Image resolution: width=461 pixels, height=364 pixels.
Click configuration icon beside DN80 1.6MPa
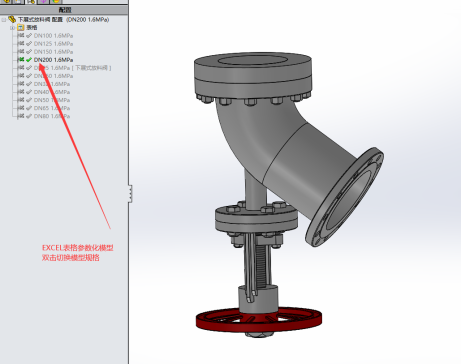[21, 116]
